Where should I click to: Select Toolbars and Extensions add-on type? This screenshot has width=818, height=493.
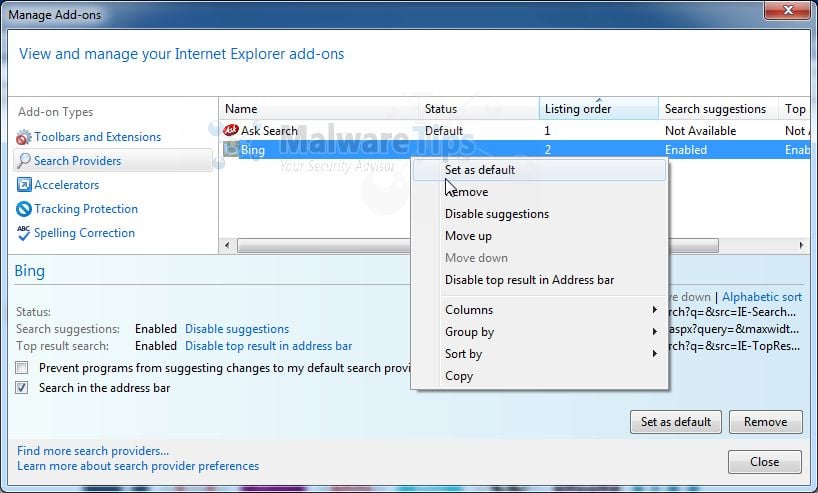coord(97,137)
